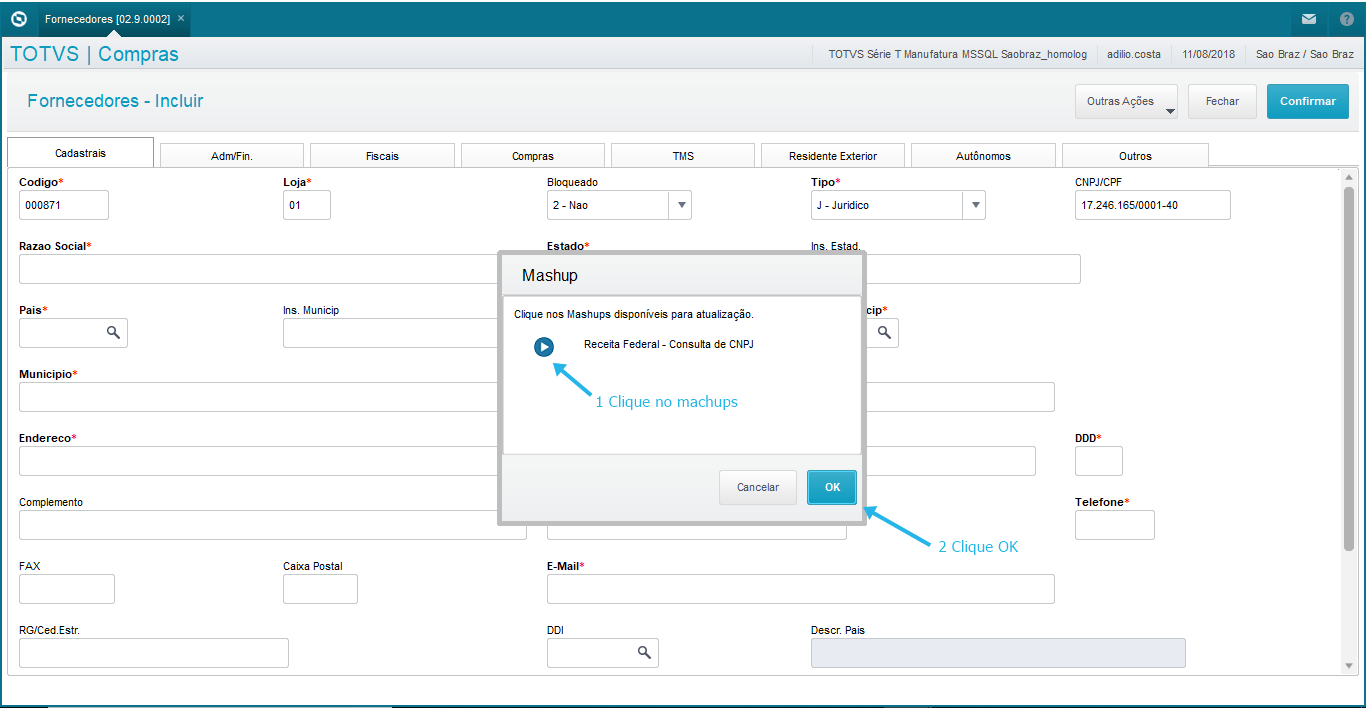Click OK in Mashup dialog
Screen dimensions: 1366x708
[832, 487]
